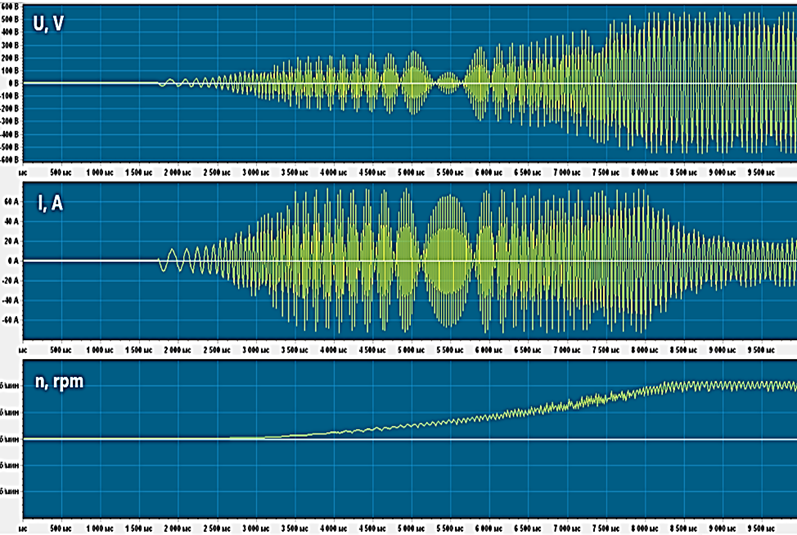Screen dimensions: 797x535
Task: Click the 0 V tick on voltage axis
Action: pyautogui.click(x=13, y=82)
